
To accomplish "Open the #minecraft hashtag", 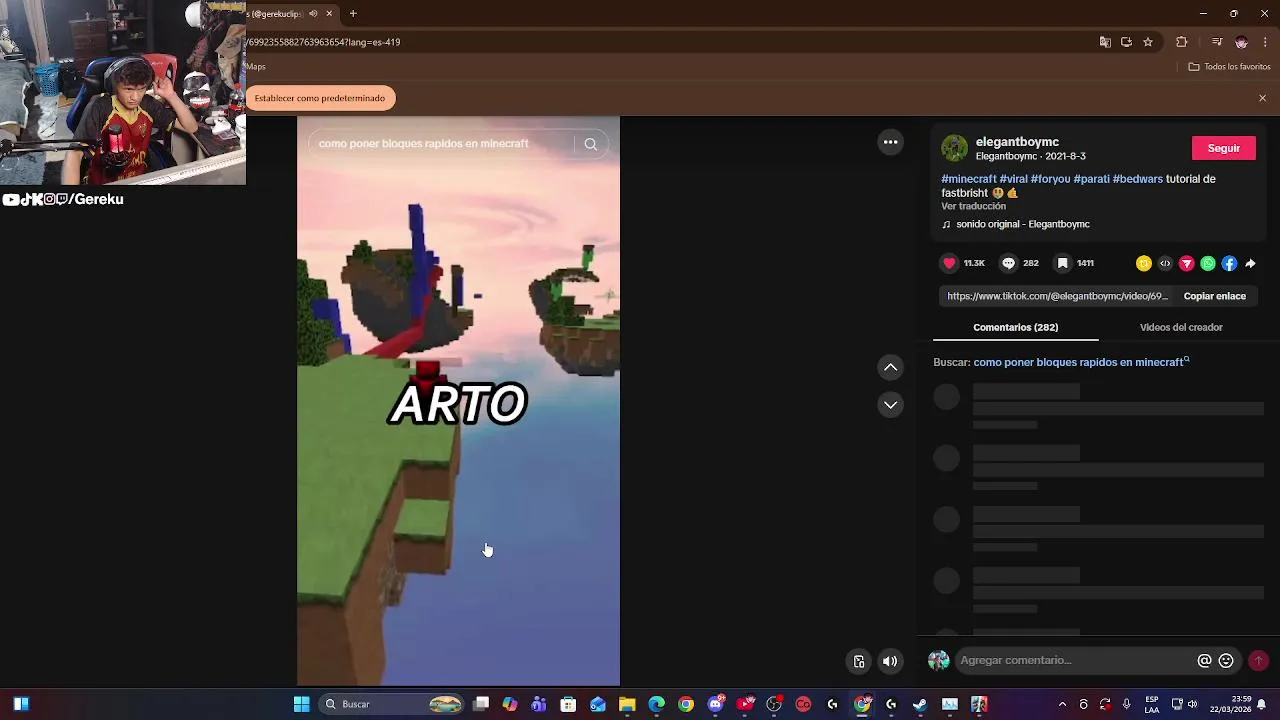I will tap(969, 179).
